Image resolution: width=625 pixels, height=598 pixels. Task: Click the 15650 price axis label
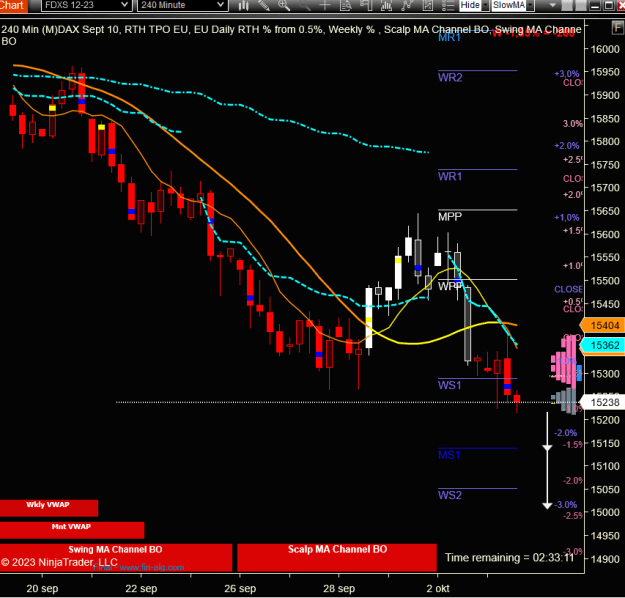[605, 211]
